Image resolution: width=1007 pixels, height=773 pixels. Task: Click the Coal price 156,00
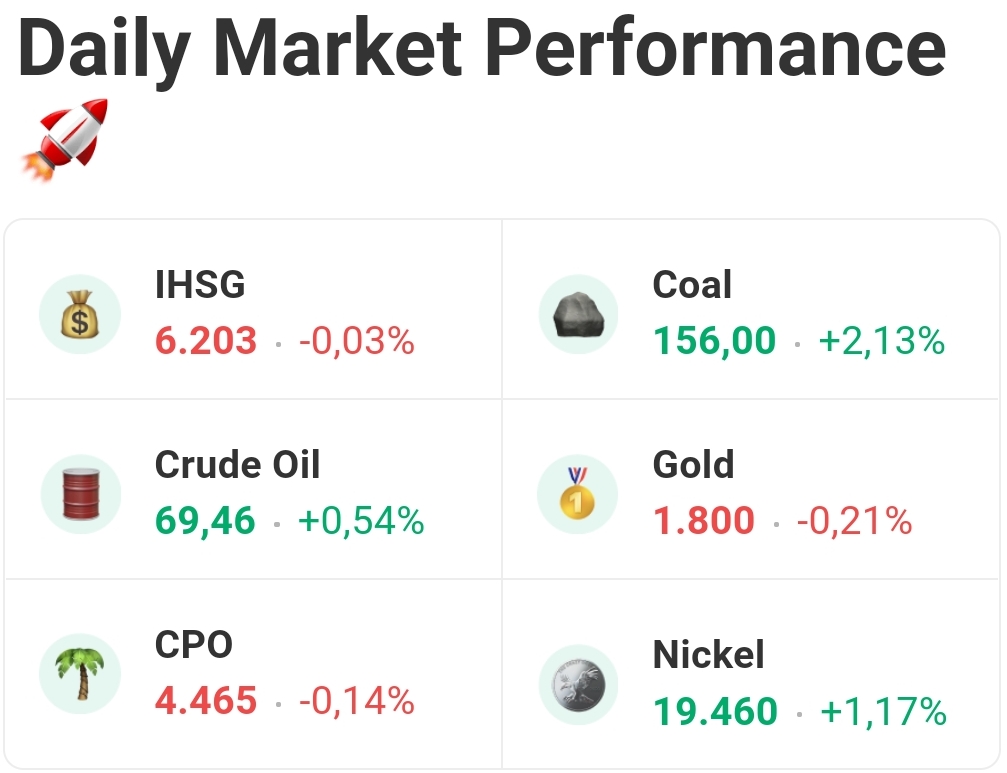[x=714, y=341]
